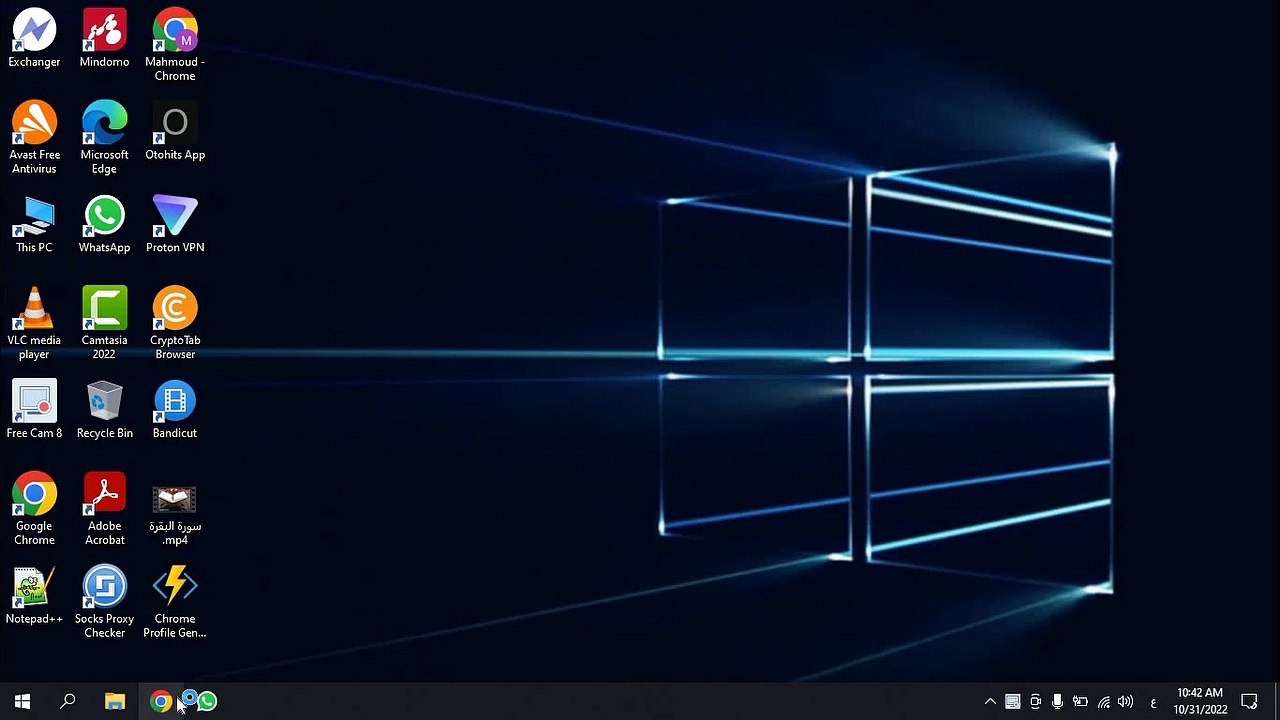Select the Proton VPN desktop icon
Screen dimensions: 1280x720
[175, 225]
